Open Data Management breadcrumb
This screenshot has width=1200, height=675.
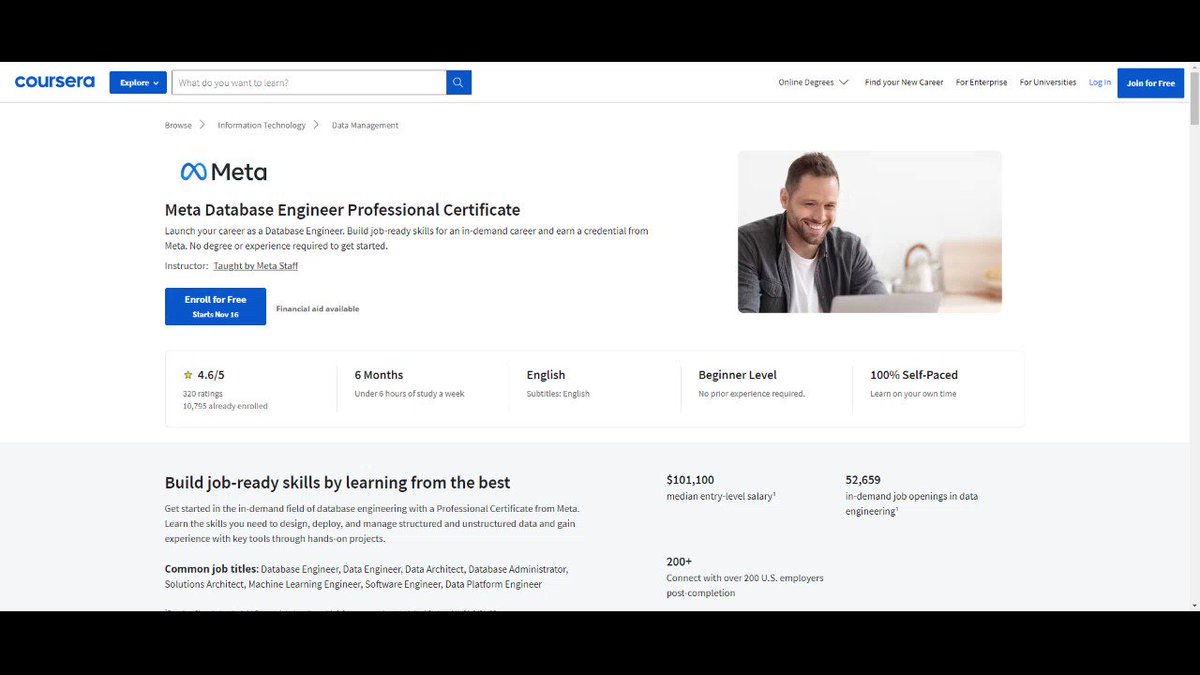[365, 125]
